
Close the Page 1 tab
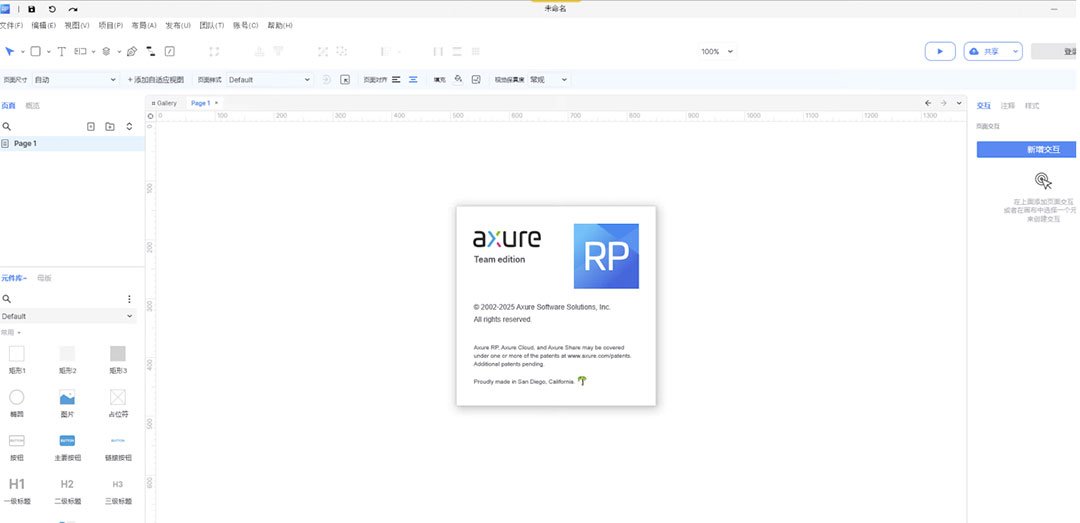[x=216, y=103]
